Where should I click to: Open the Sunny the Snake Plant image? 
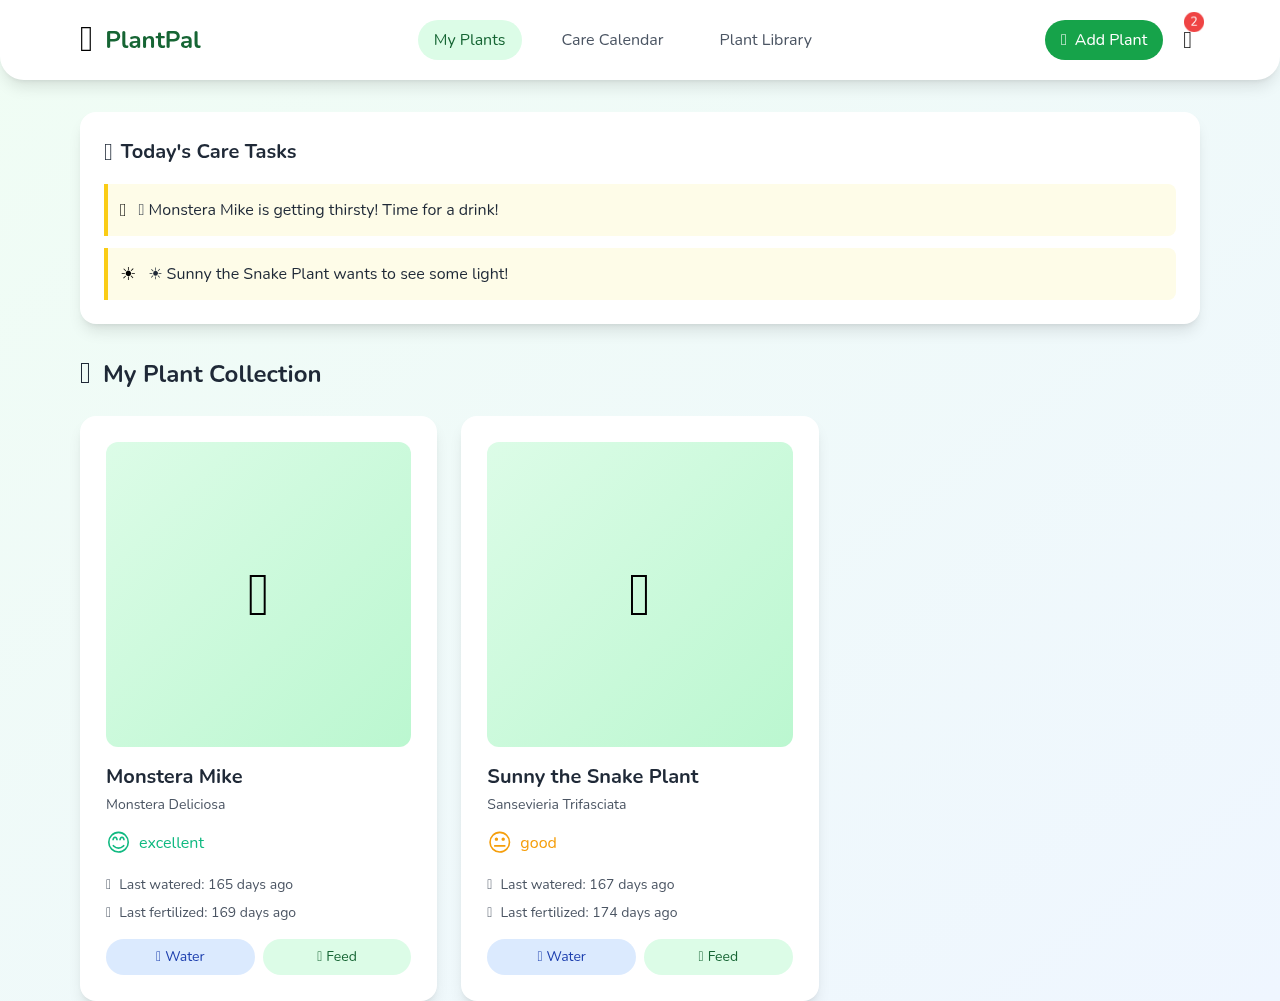(x=640, y=594)
